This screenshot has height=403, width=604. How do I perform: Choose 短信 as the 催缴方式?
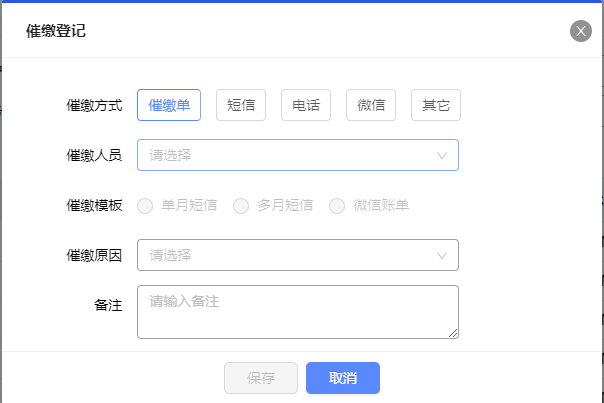point(241,105)
